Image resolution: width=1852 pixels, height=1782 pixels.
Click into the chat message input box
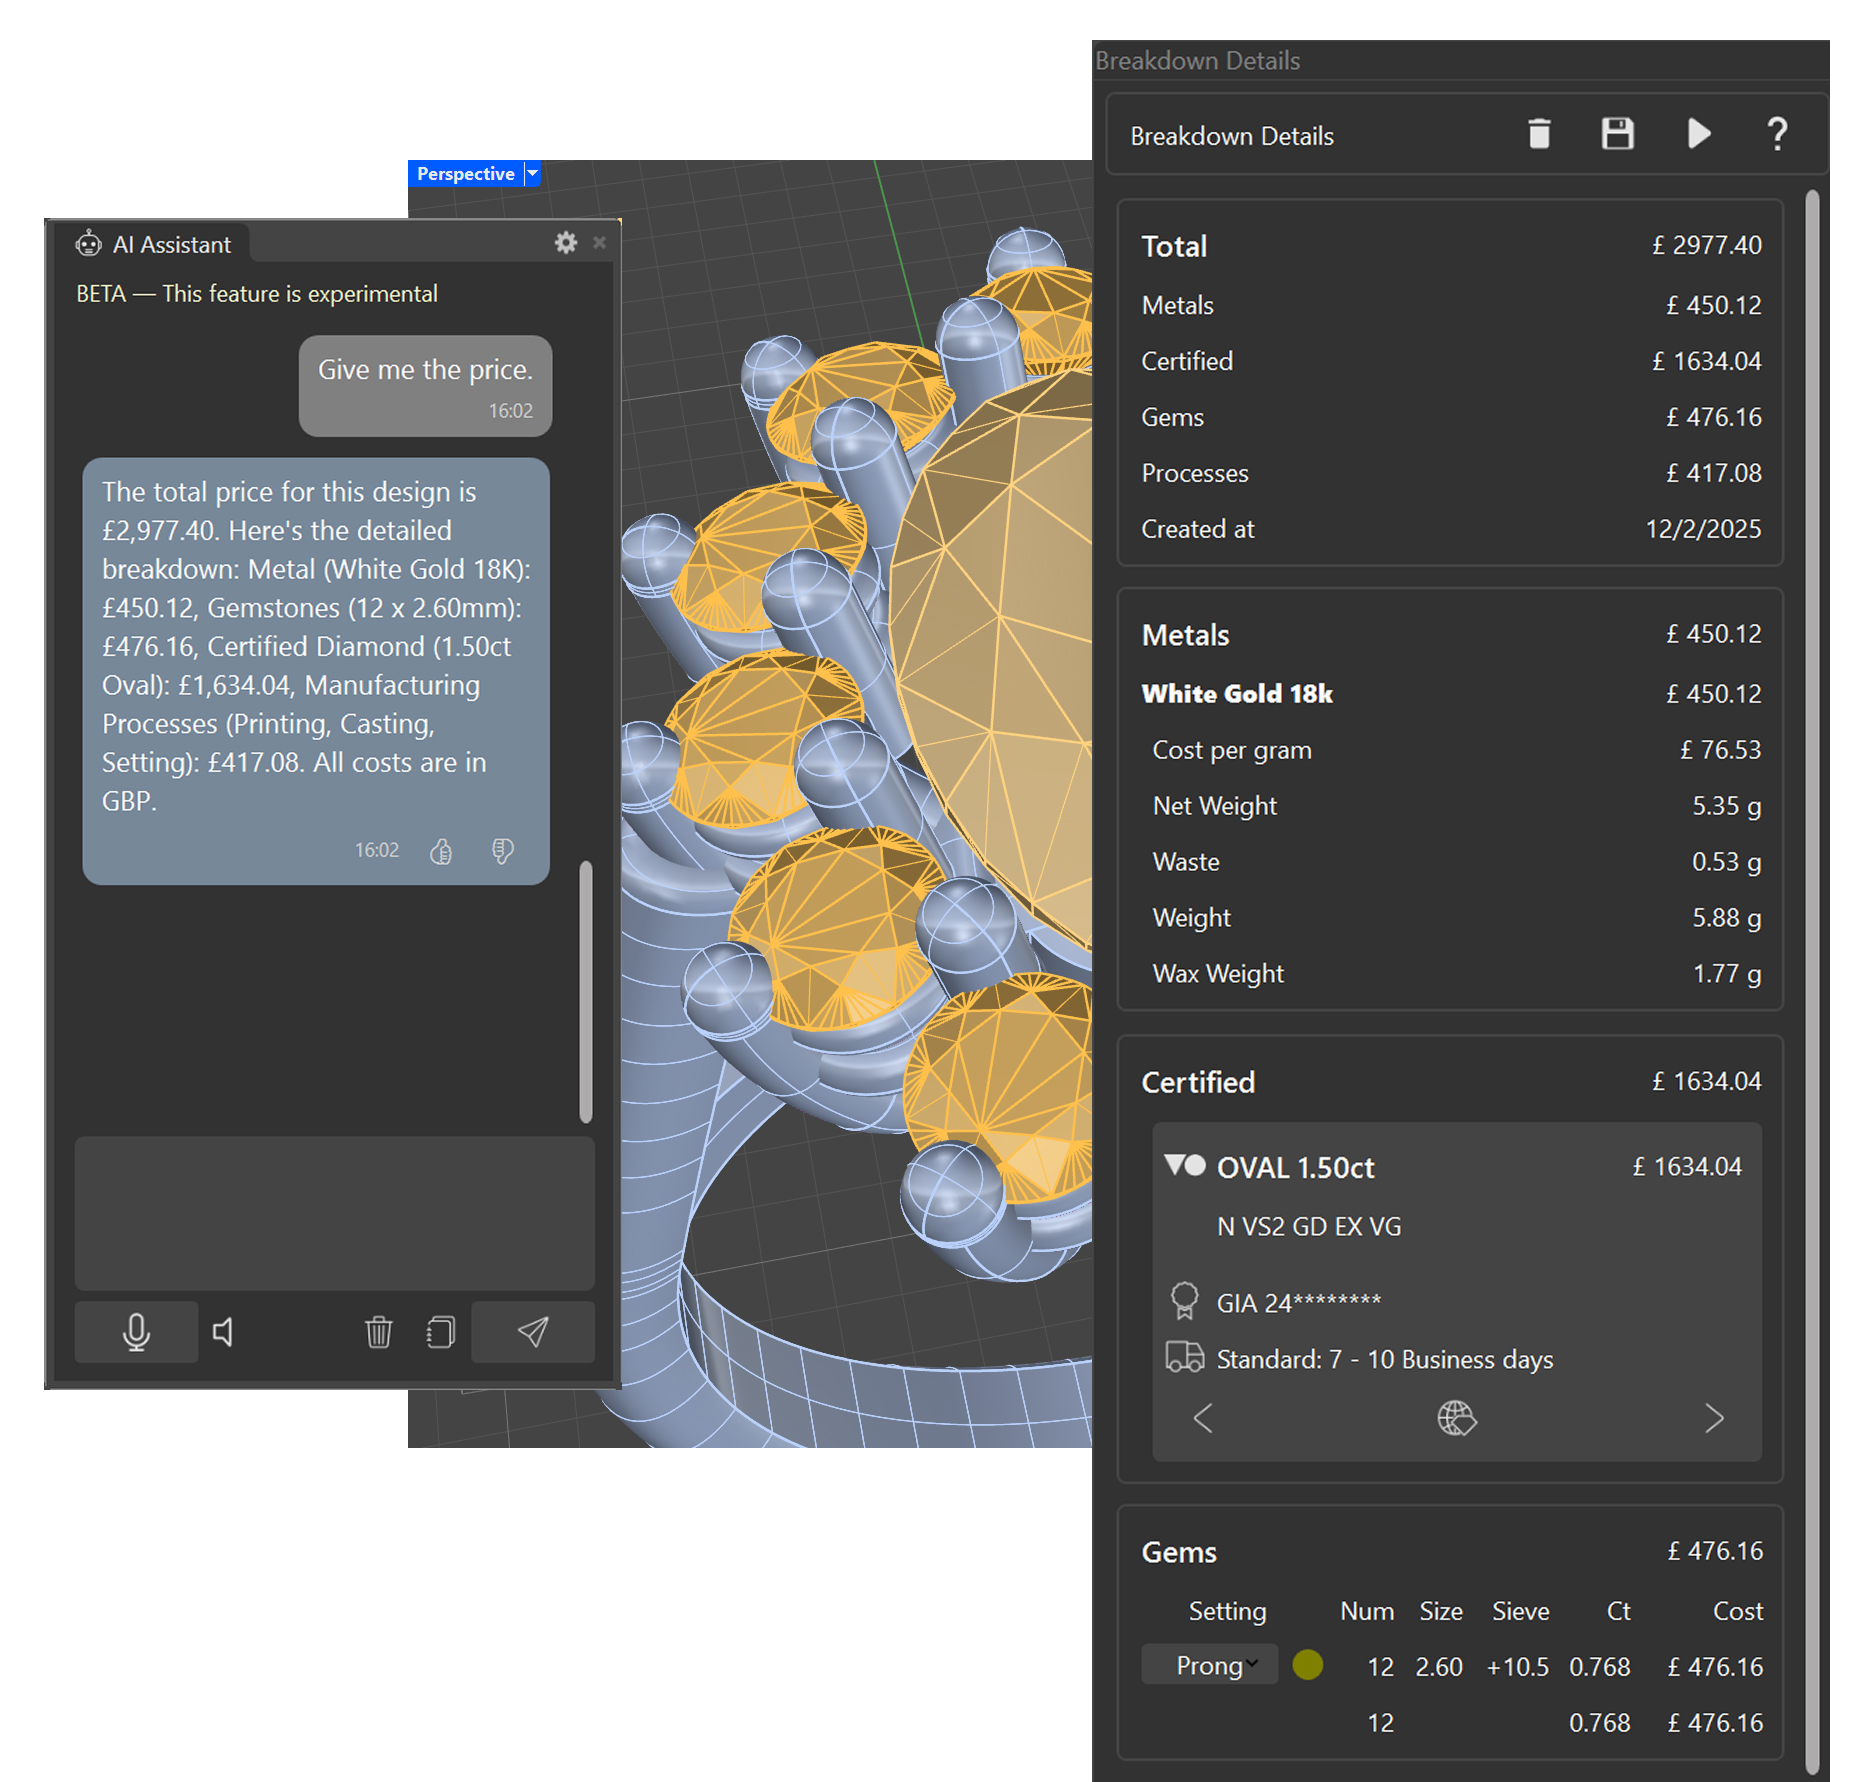tap(334, 1212)
